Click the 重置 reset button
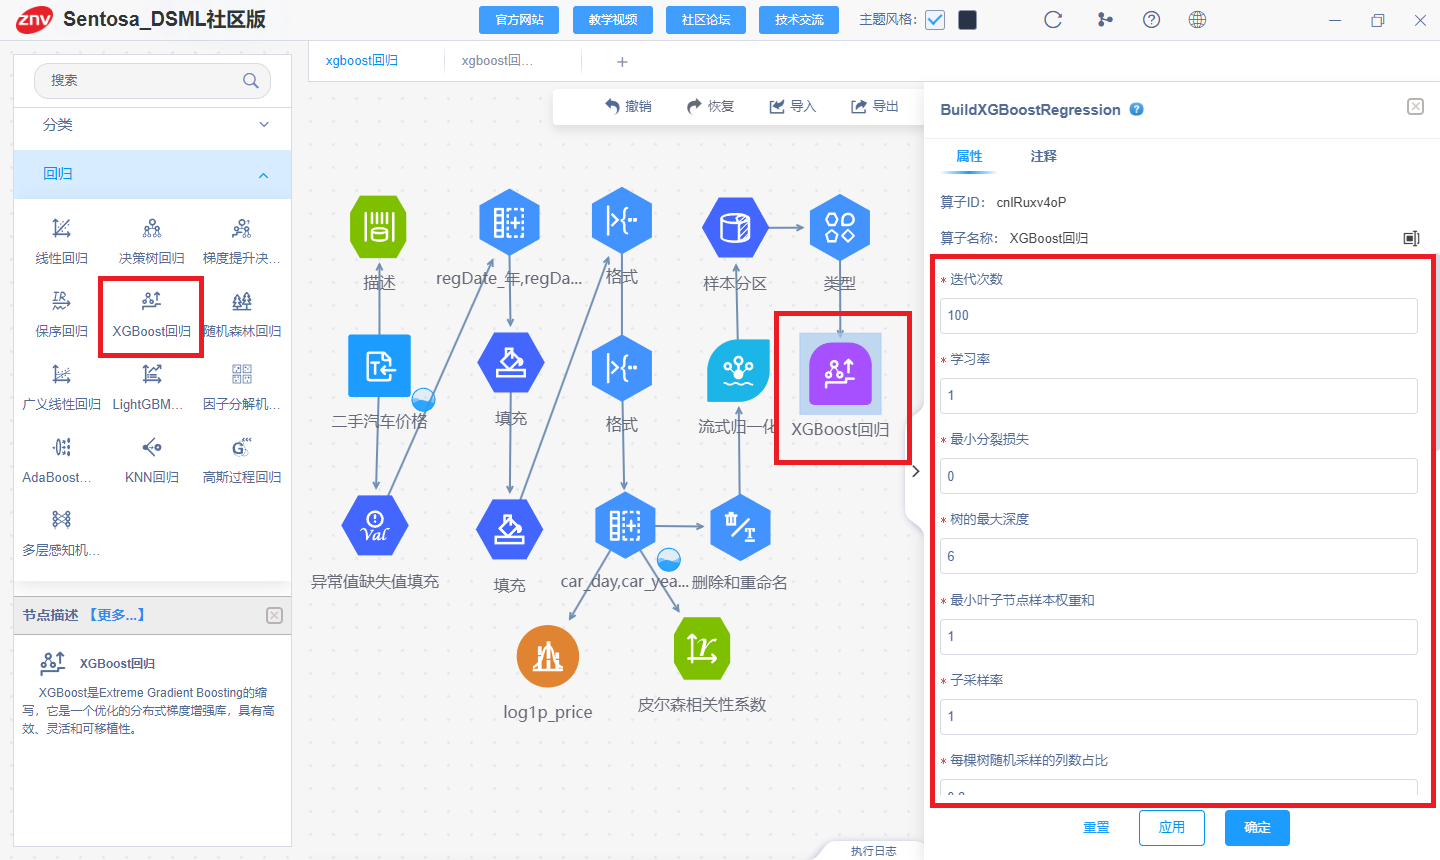 click(x=1096, y=828)
